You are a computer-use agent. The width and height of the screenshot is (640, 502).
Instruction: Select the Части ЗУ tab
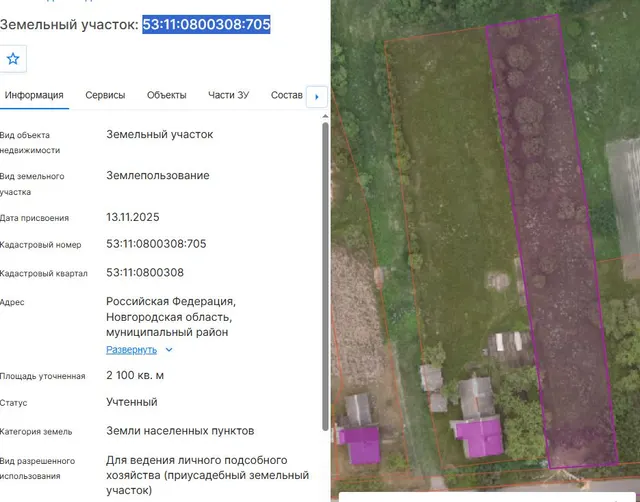tap(229, 95)
